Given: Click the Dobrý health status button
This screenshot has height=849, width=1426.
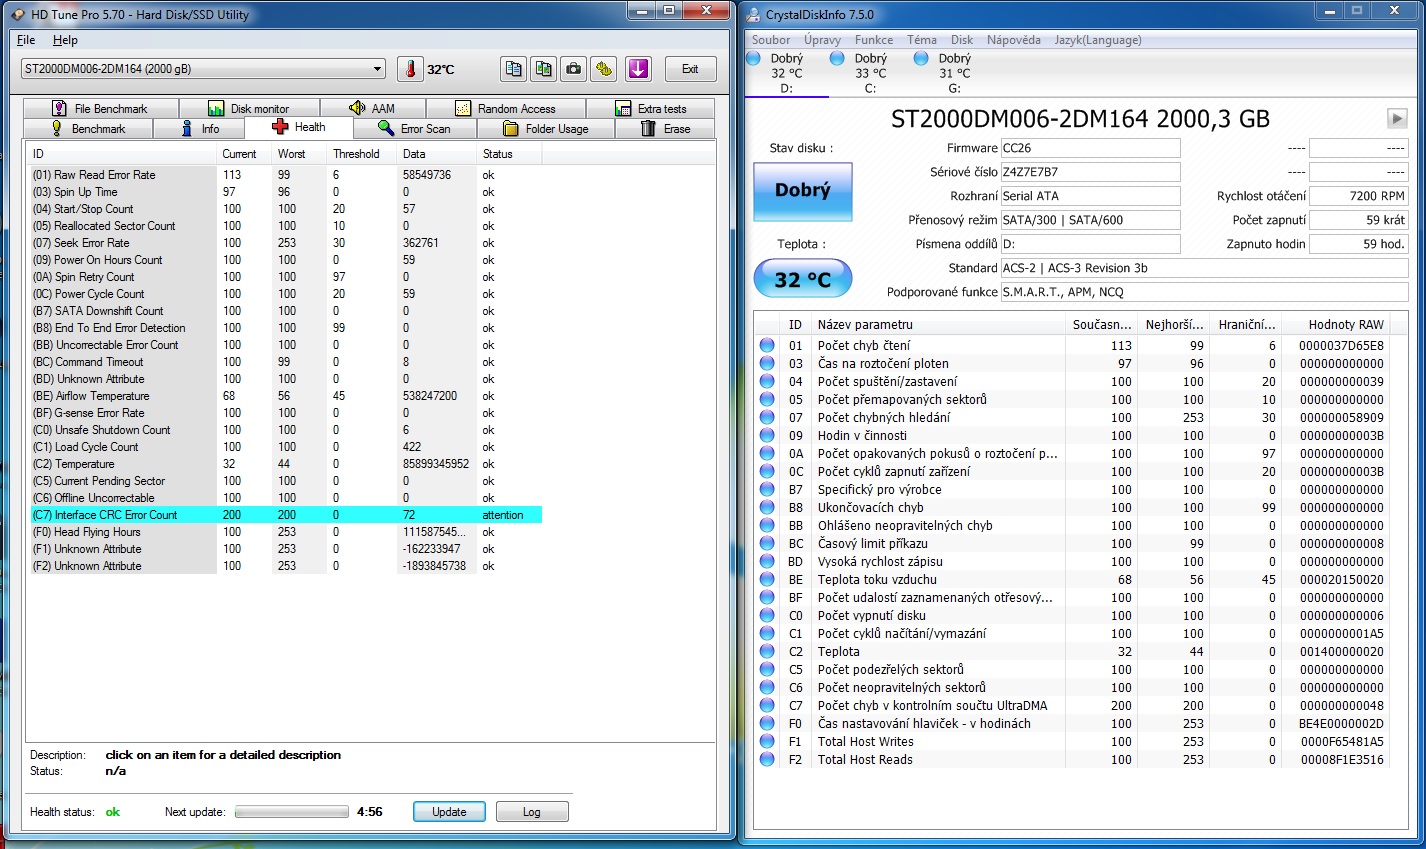Looking at the screenshot, I should click(802, 190).
